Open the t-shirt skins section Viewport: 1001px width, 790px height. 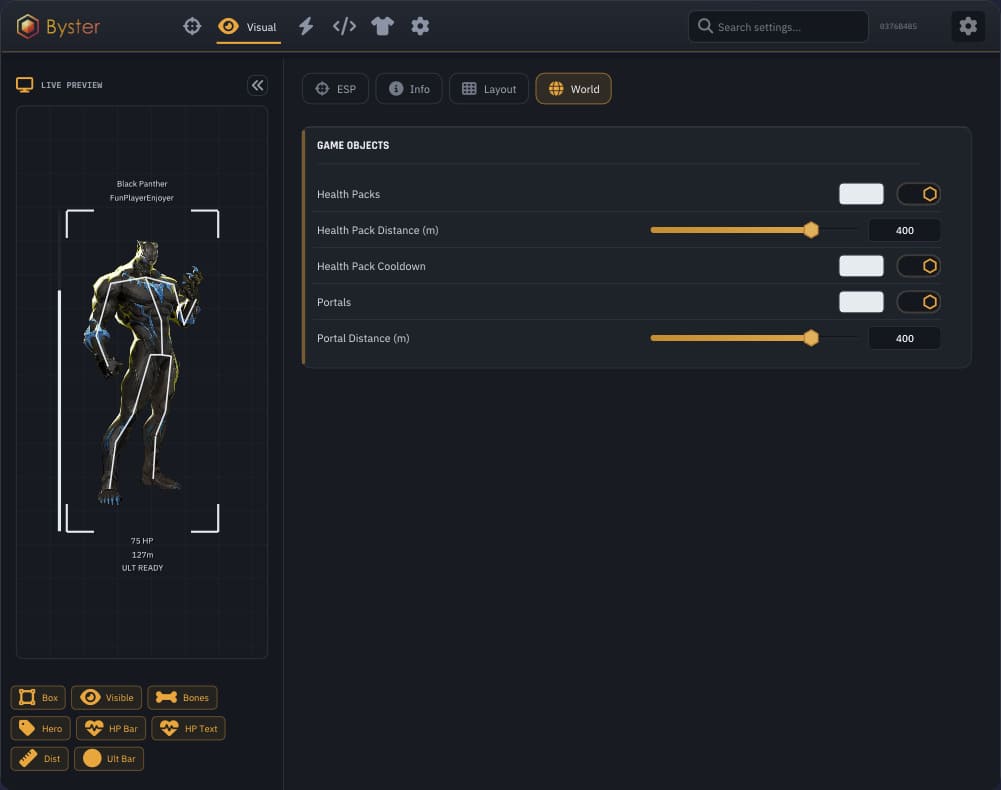[382, 26]
